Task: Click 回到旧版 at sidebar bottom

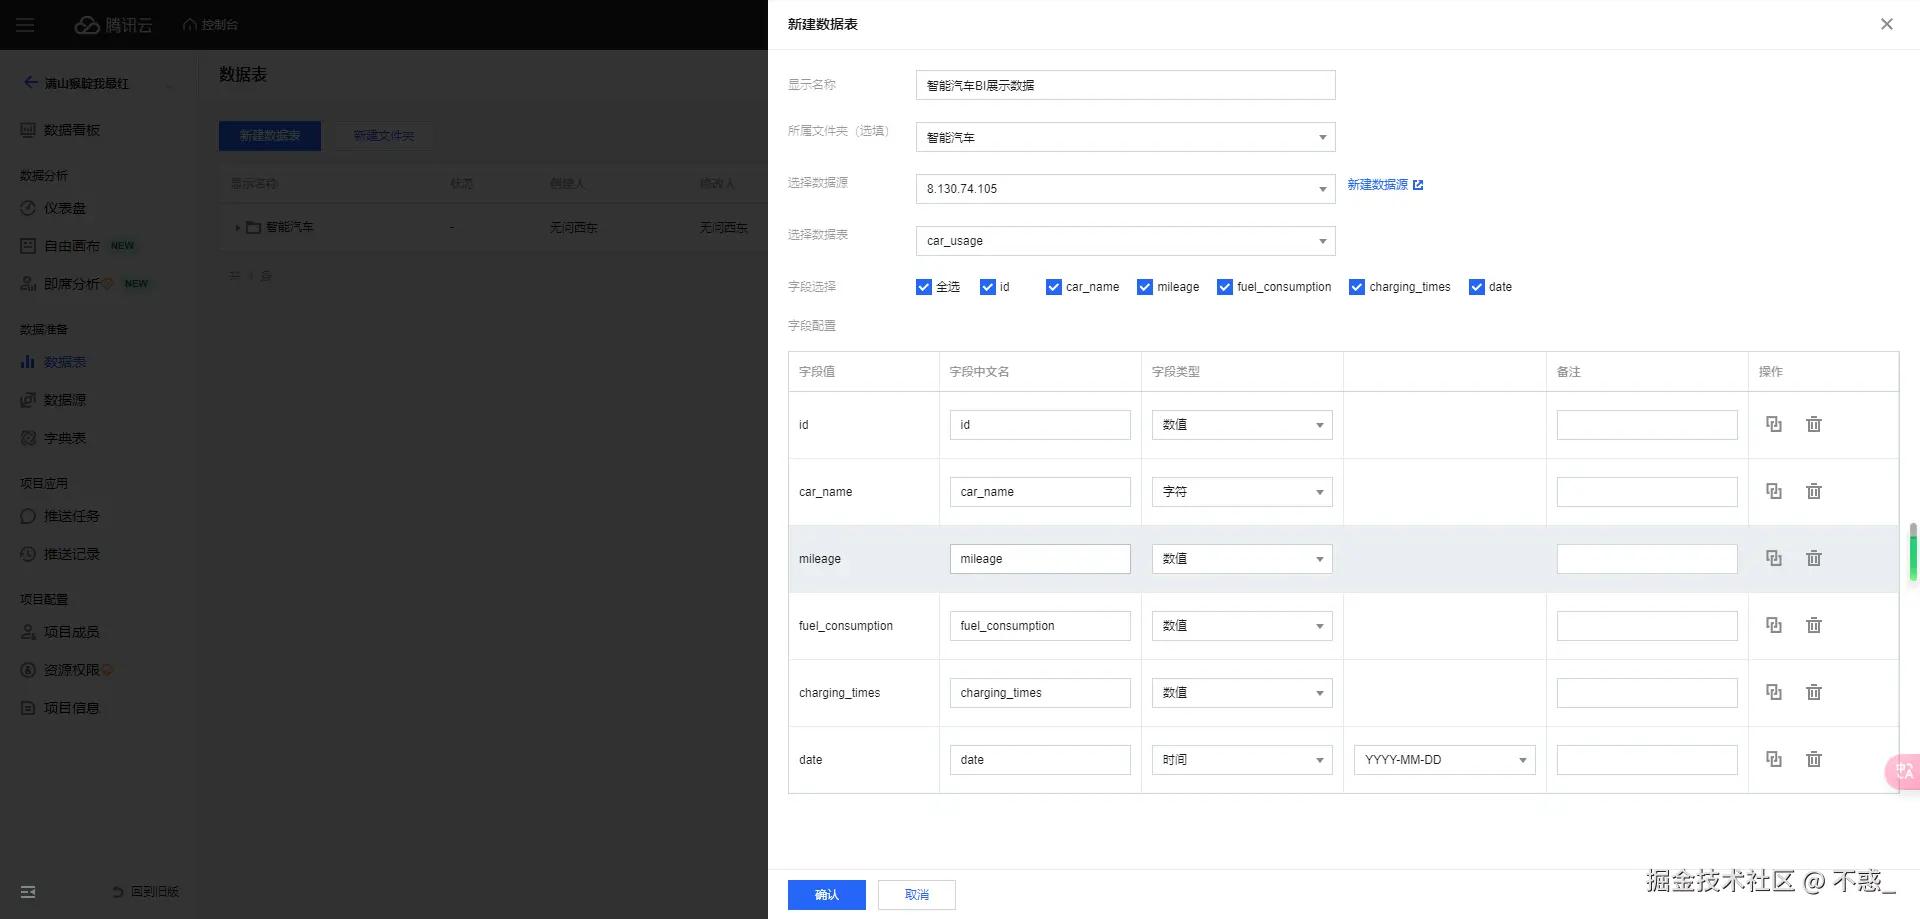Action: 145,892
